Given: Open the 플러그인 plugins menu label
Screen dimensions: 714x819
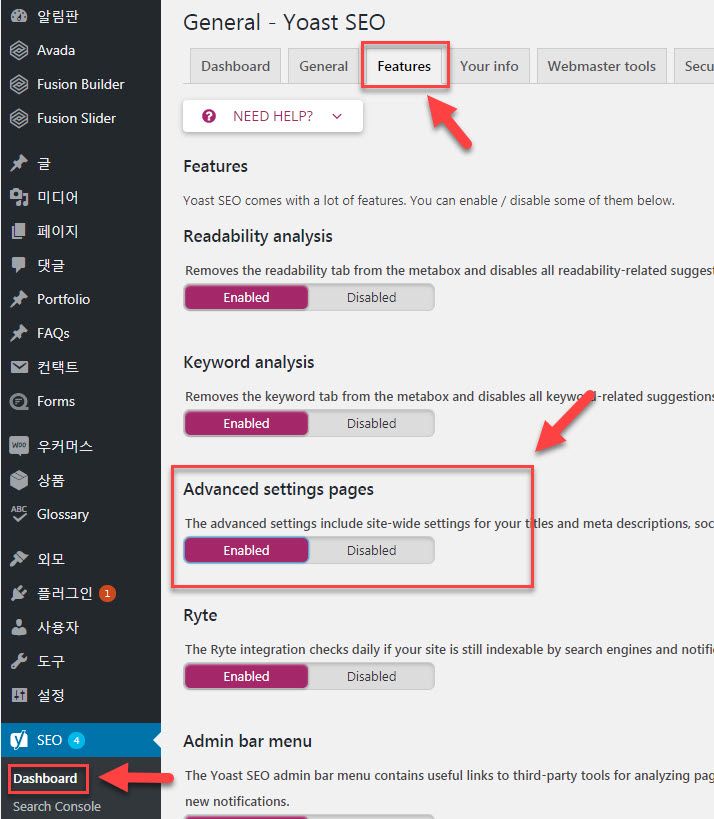Looking at the screenshot, I should (65, 593).
